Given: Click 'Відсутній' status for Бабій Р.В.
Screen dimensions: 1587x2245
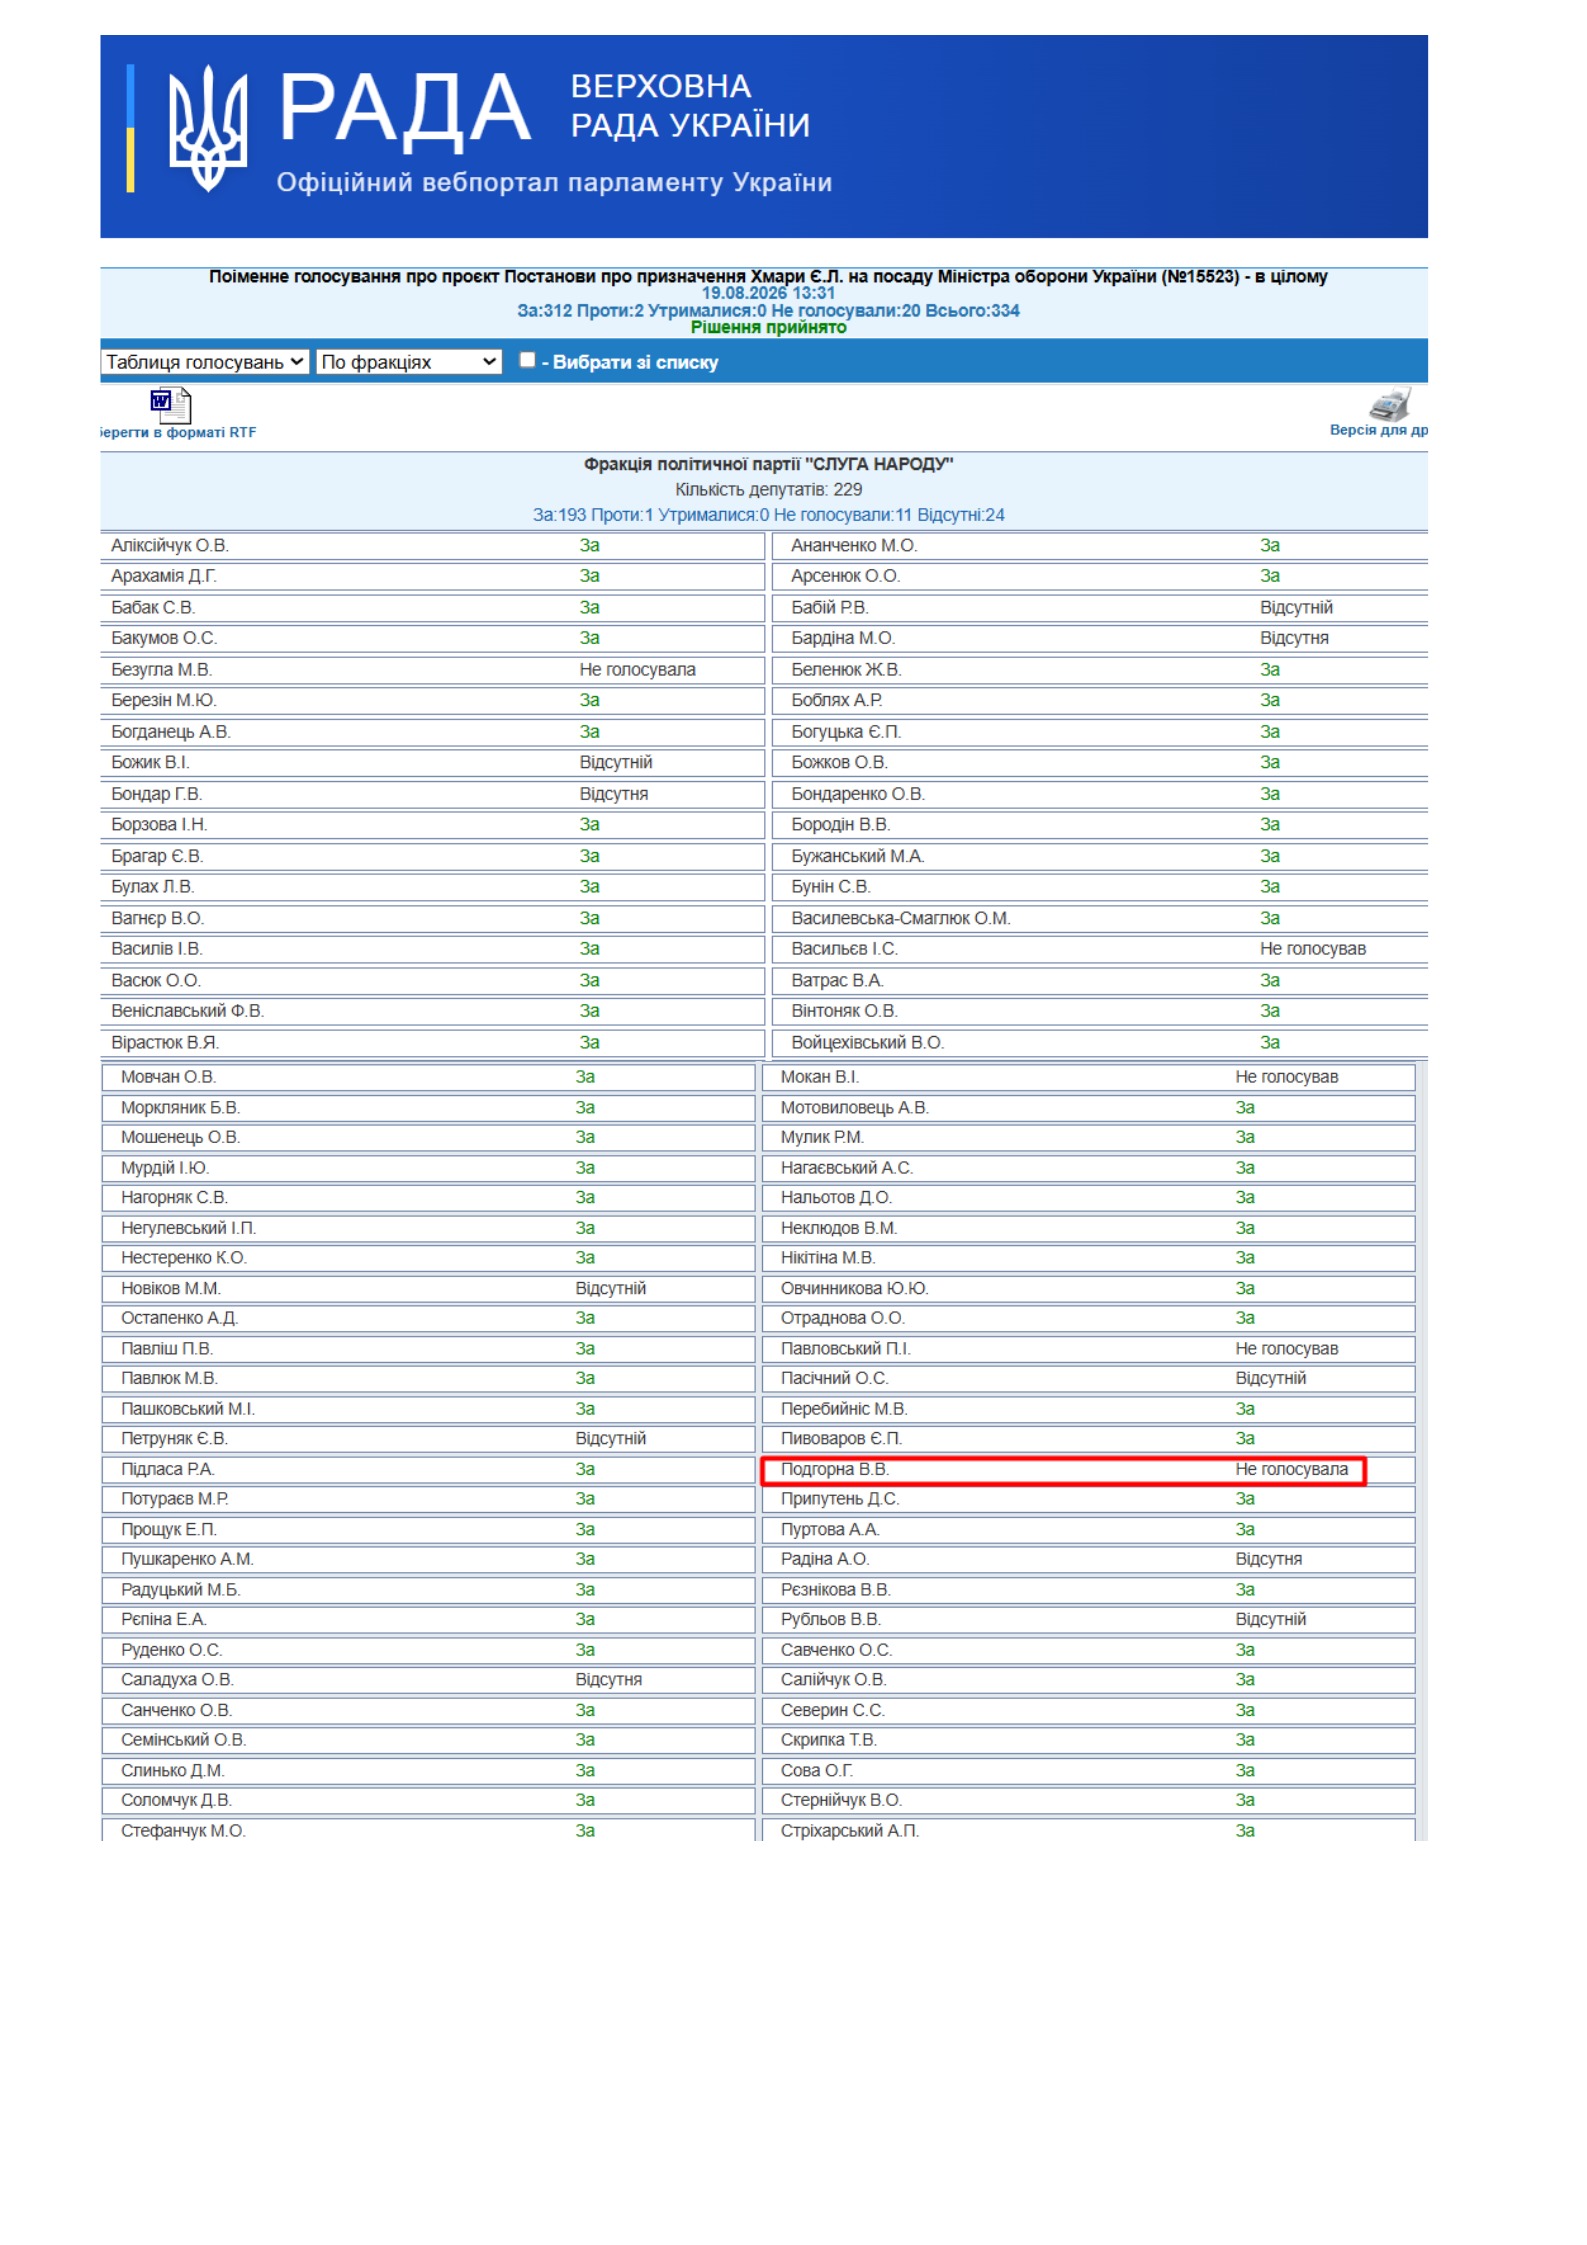Looking at the screenshot, I should [1296, 607].
